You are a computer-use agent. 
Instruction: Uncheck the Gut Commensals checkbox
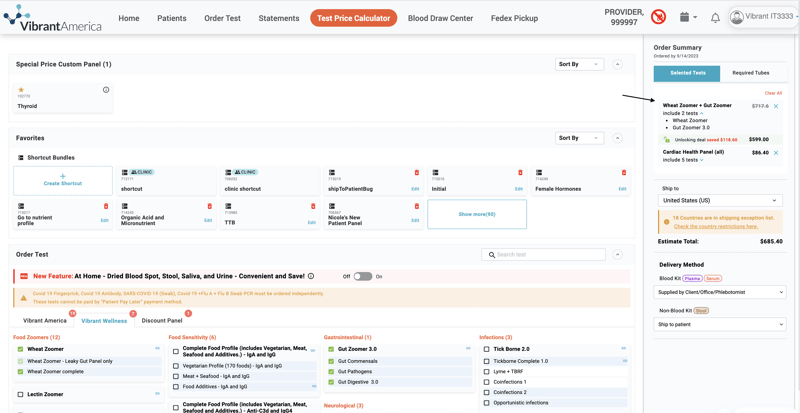pos(331,361)
